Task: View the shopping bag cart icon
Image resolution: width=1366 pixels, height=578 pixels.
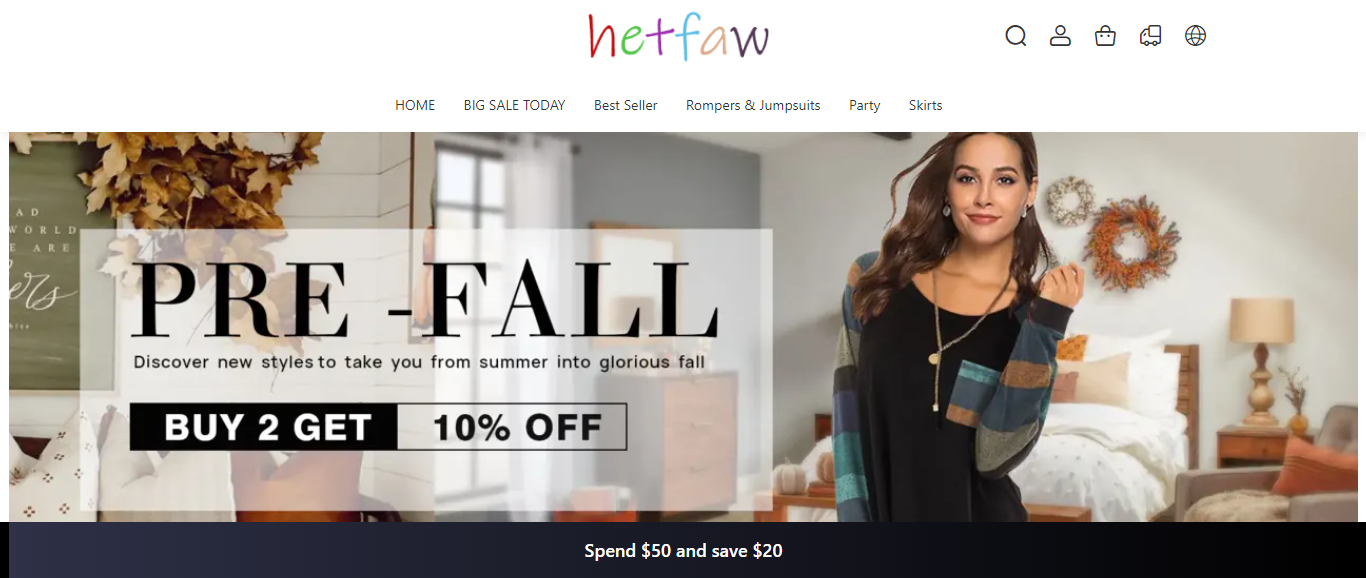Action: coord(1105,36)
